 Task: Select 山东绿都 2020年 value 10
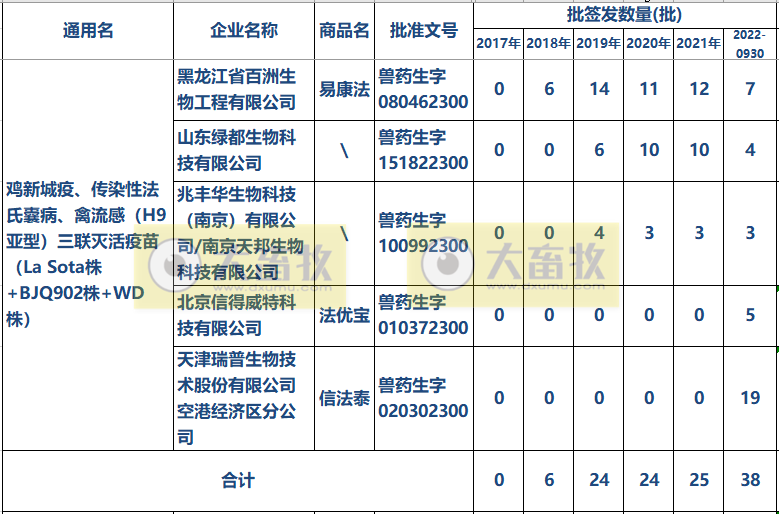[x=649, y=150]
